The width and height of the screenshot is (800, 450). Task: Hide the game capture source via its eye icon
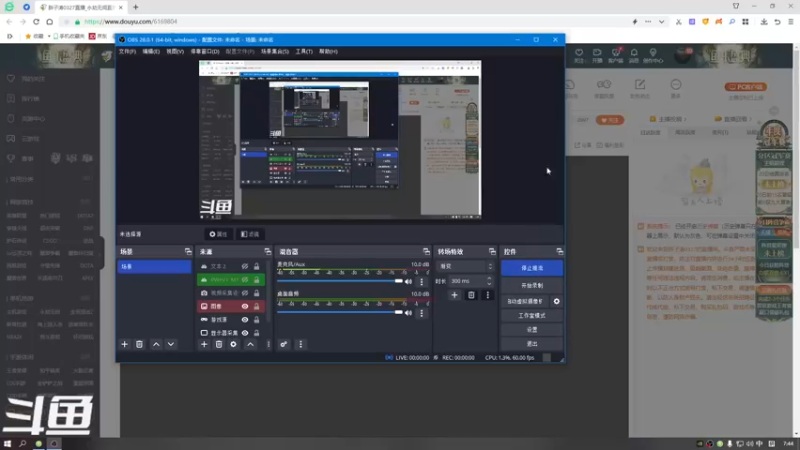click(245, 319)
